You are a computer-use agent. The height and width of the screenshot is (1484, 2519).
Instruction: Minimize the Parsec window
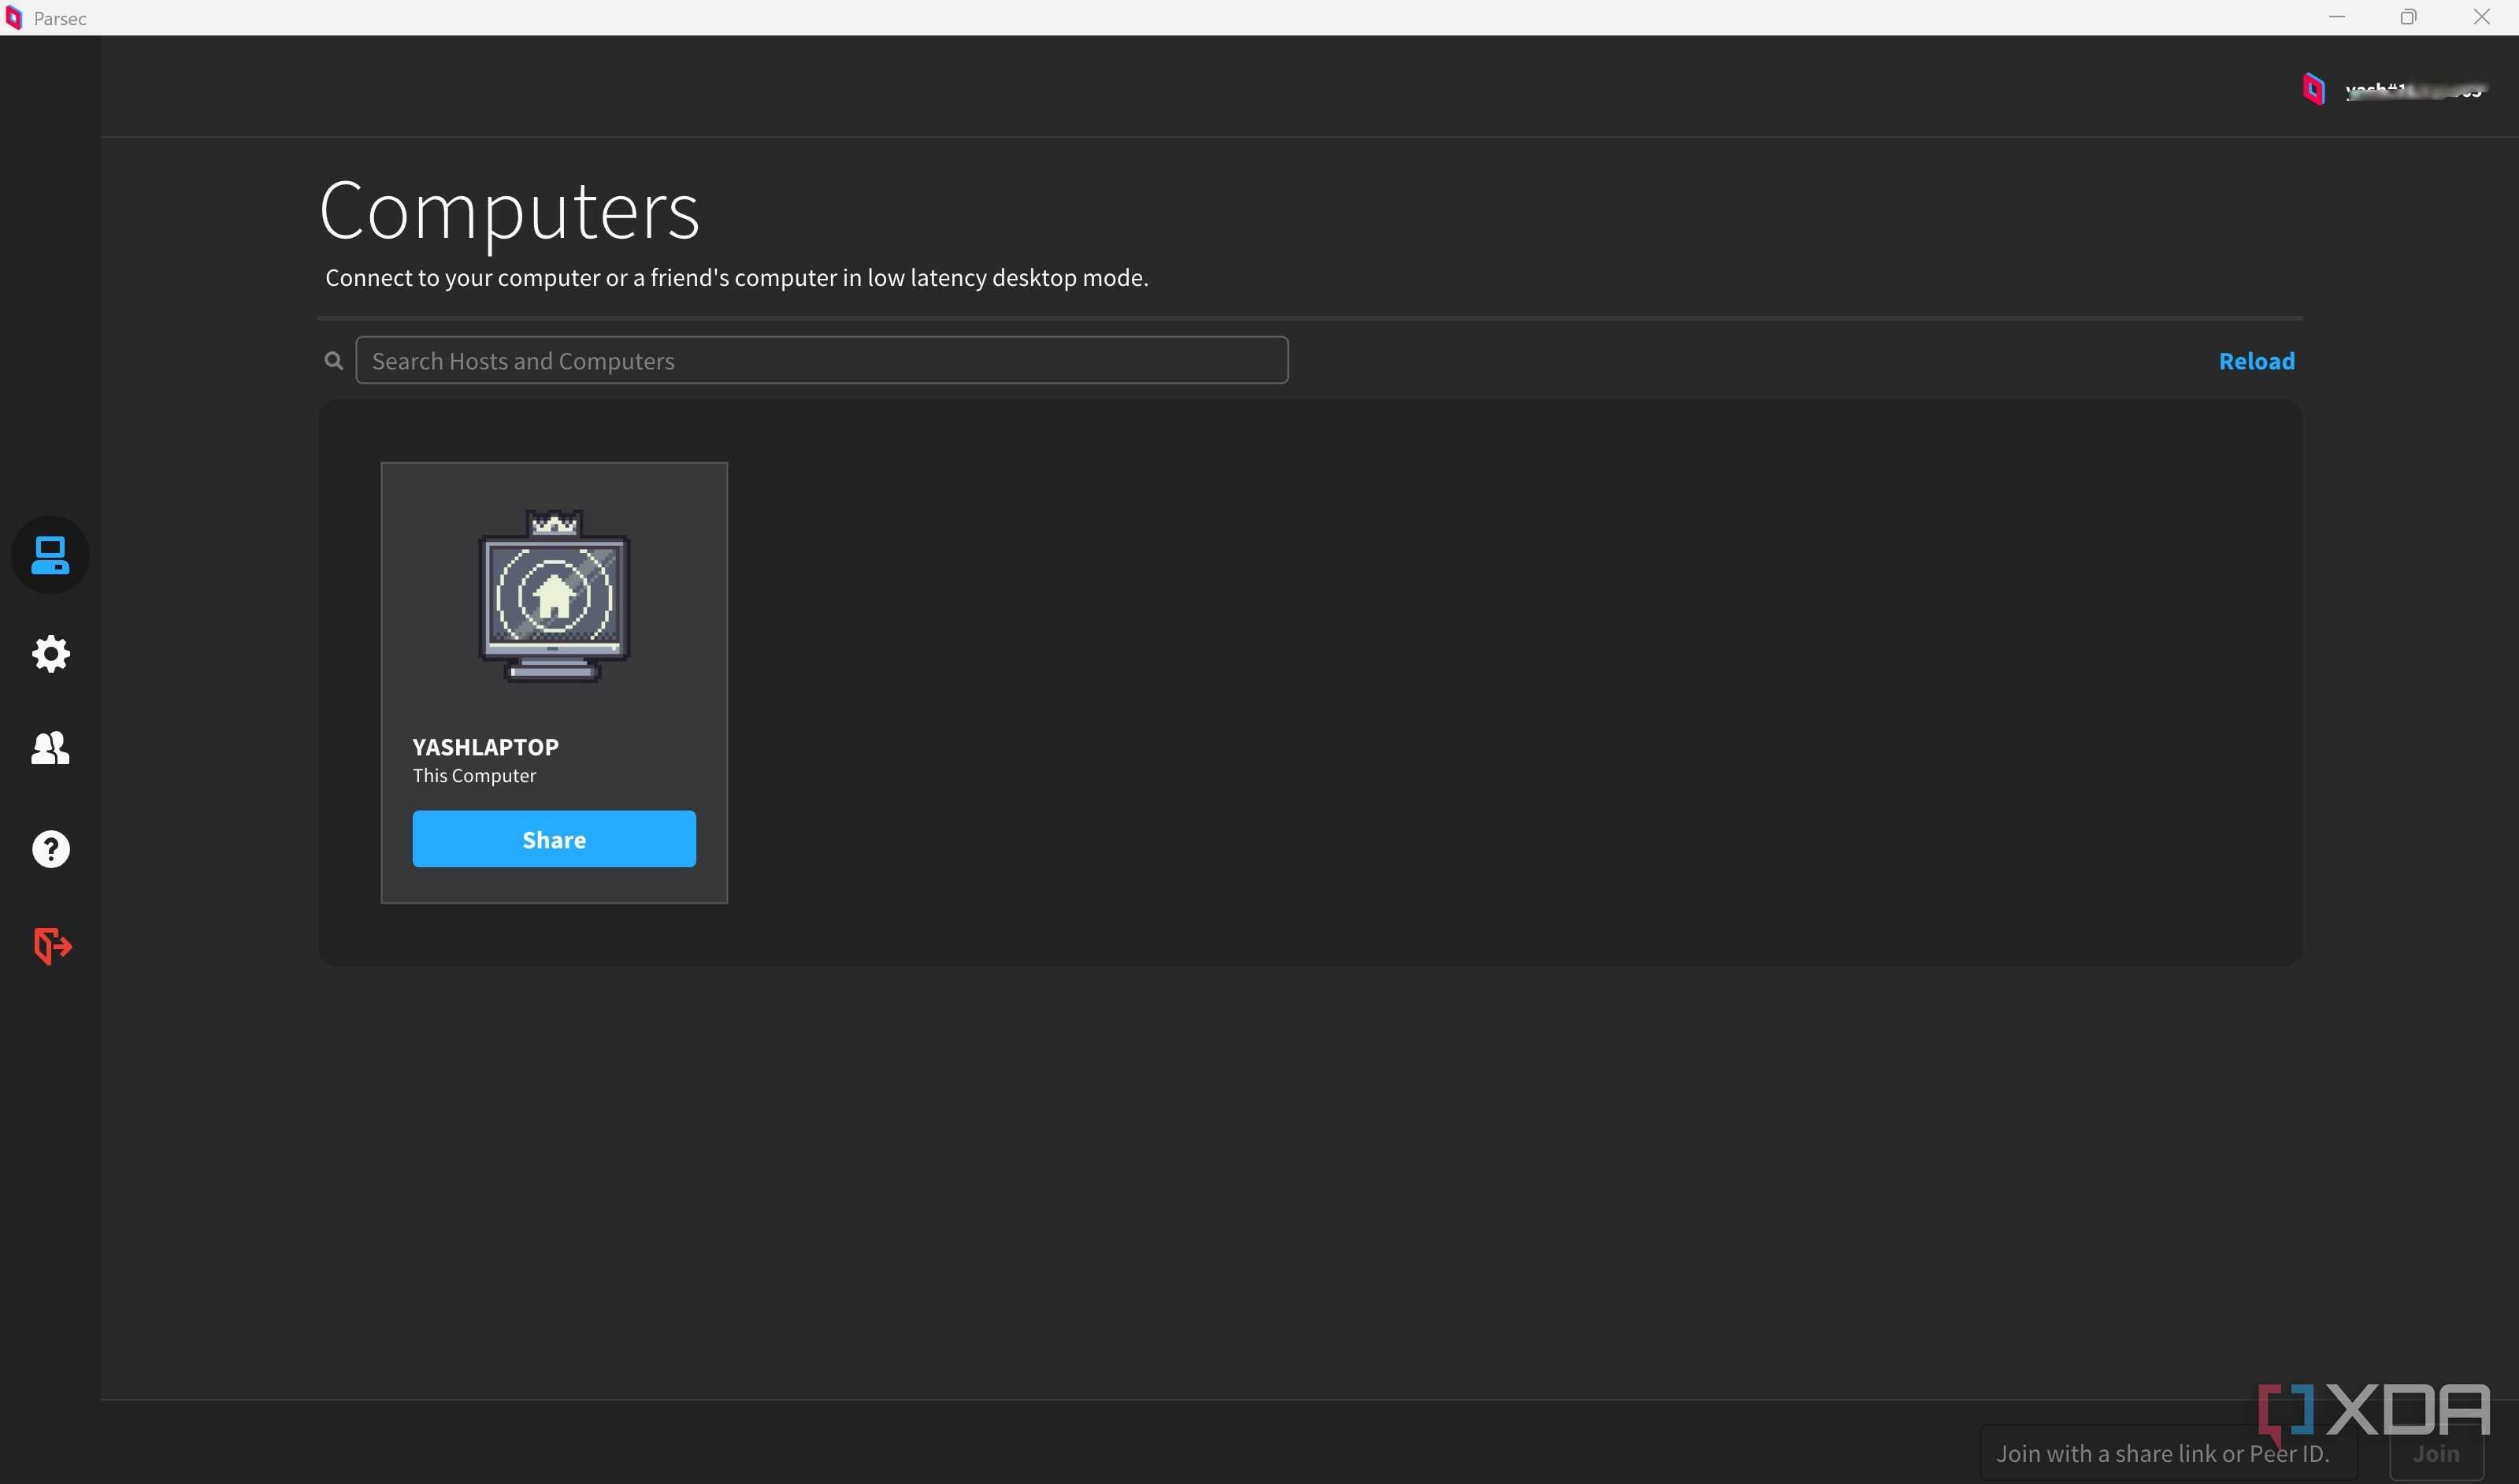pos(2337,17)
